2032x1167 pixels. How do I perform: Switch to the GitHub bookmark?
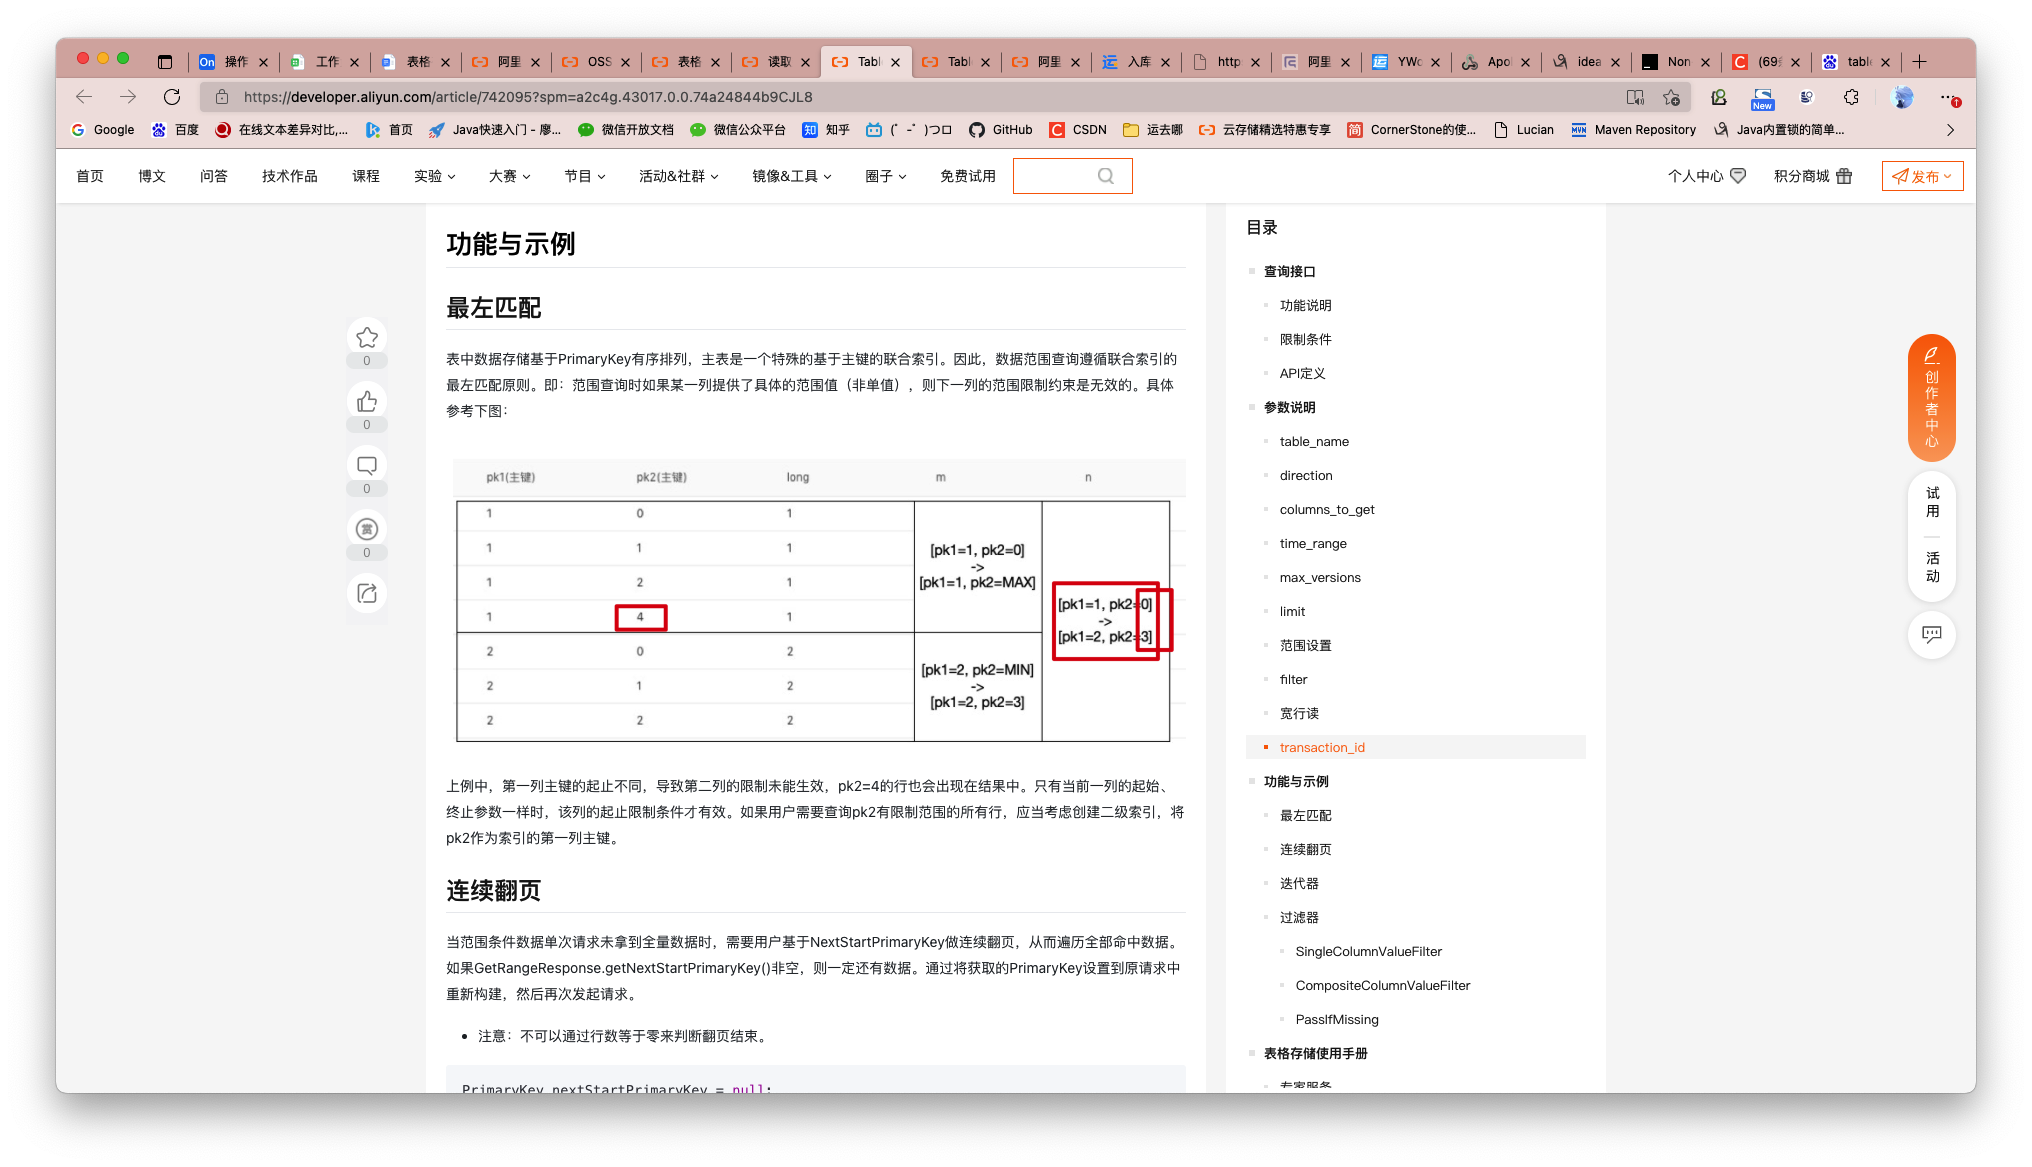[1000, 130]
